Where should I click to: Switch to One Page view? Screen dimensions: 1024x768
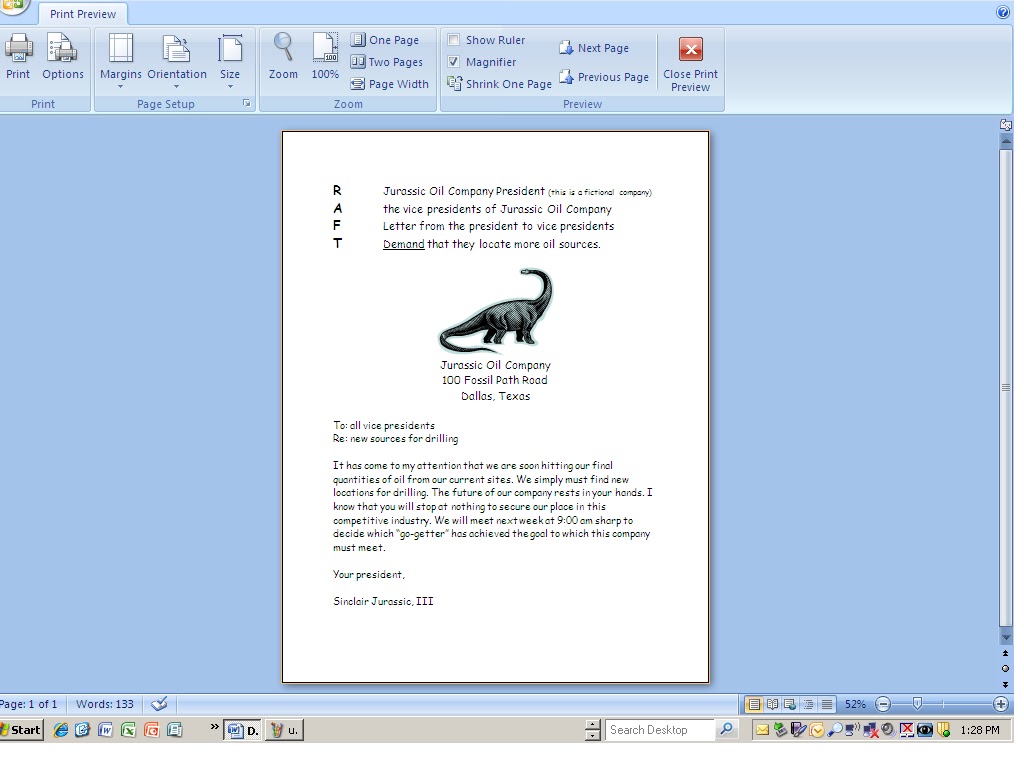(385, 40)
